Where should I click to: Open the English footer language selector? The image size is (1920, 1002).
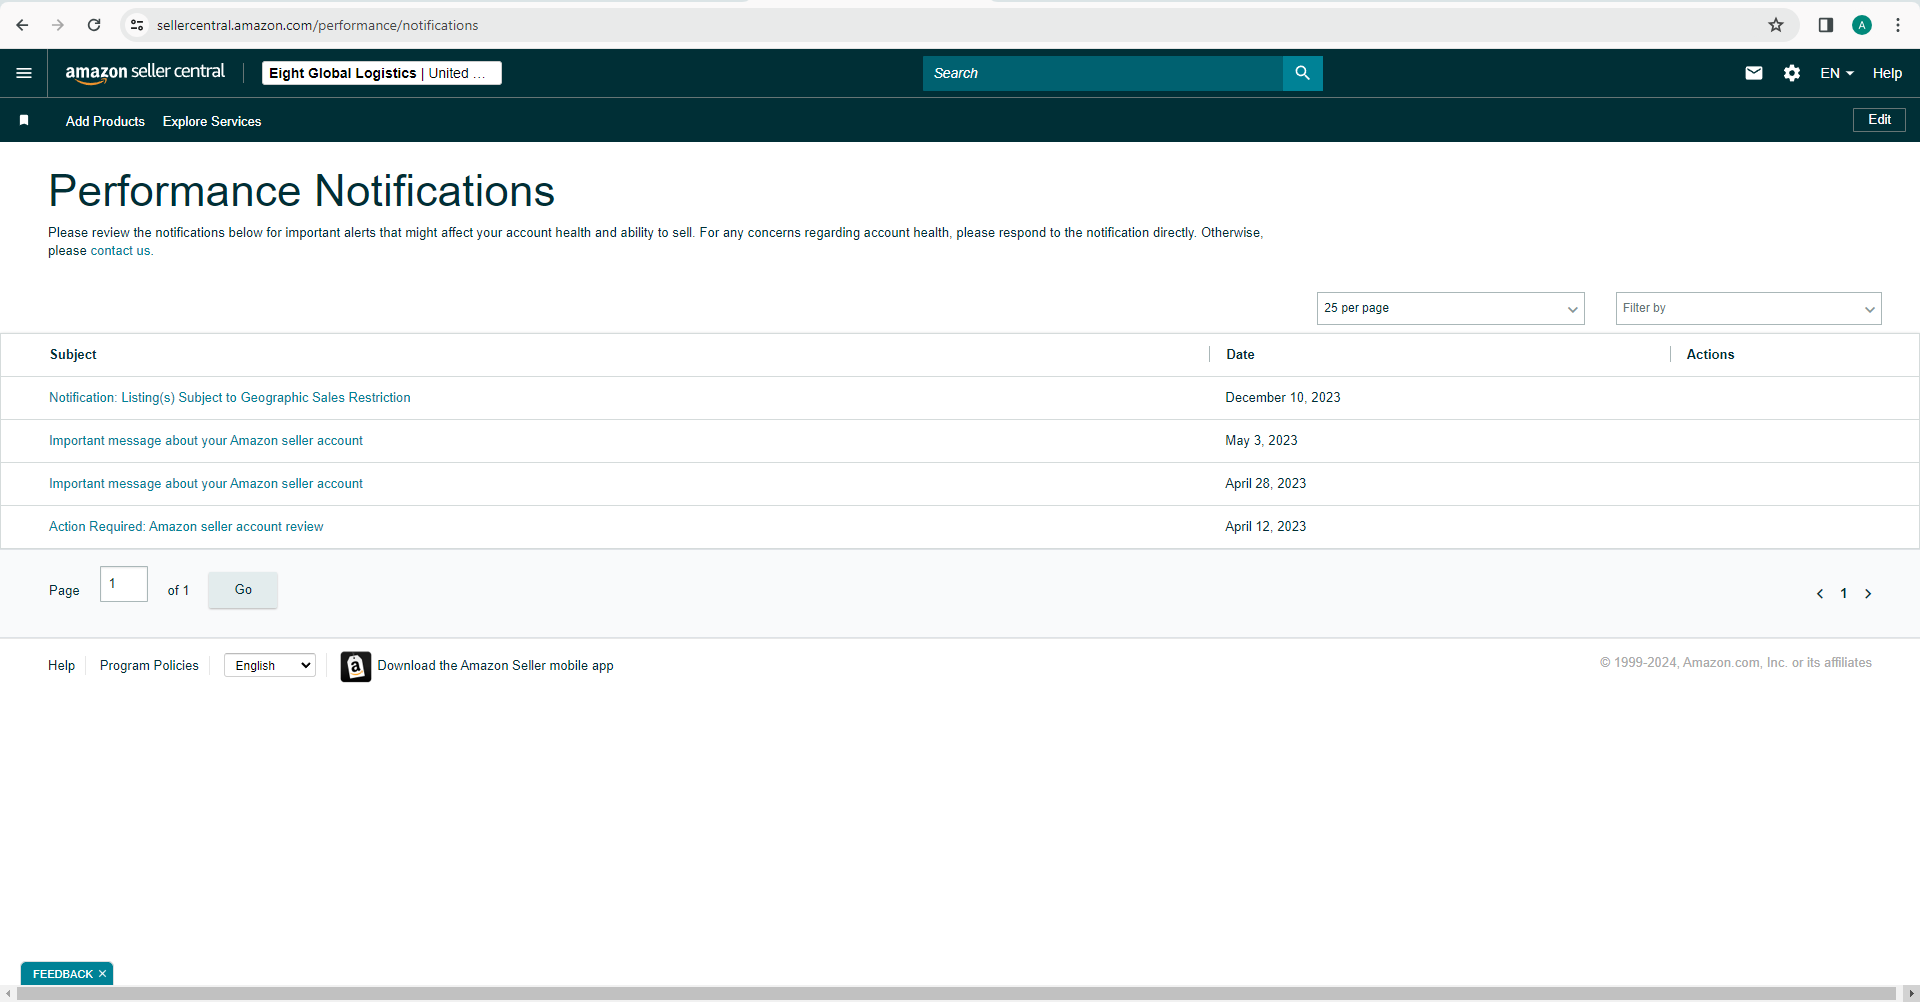(270, 666)
